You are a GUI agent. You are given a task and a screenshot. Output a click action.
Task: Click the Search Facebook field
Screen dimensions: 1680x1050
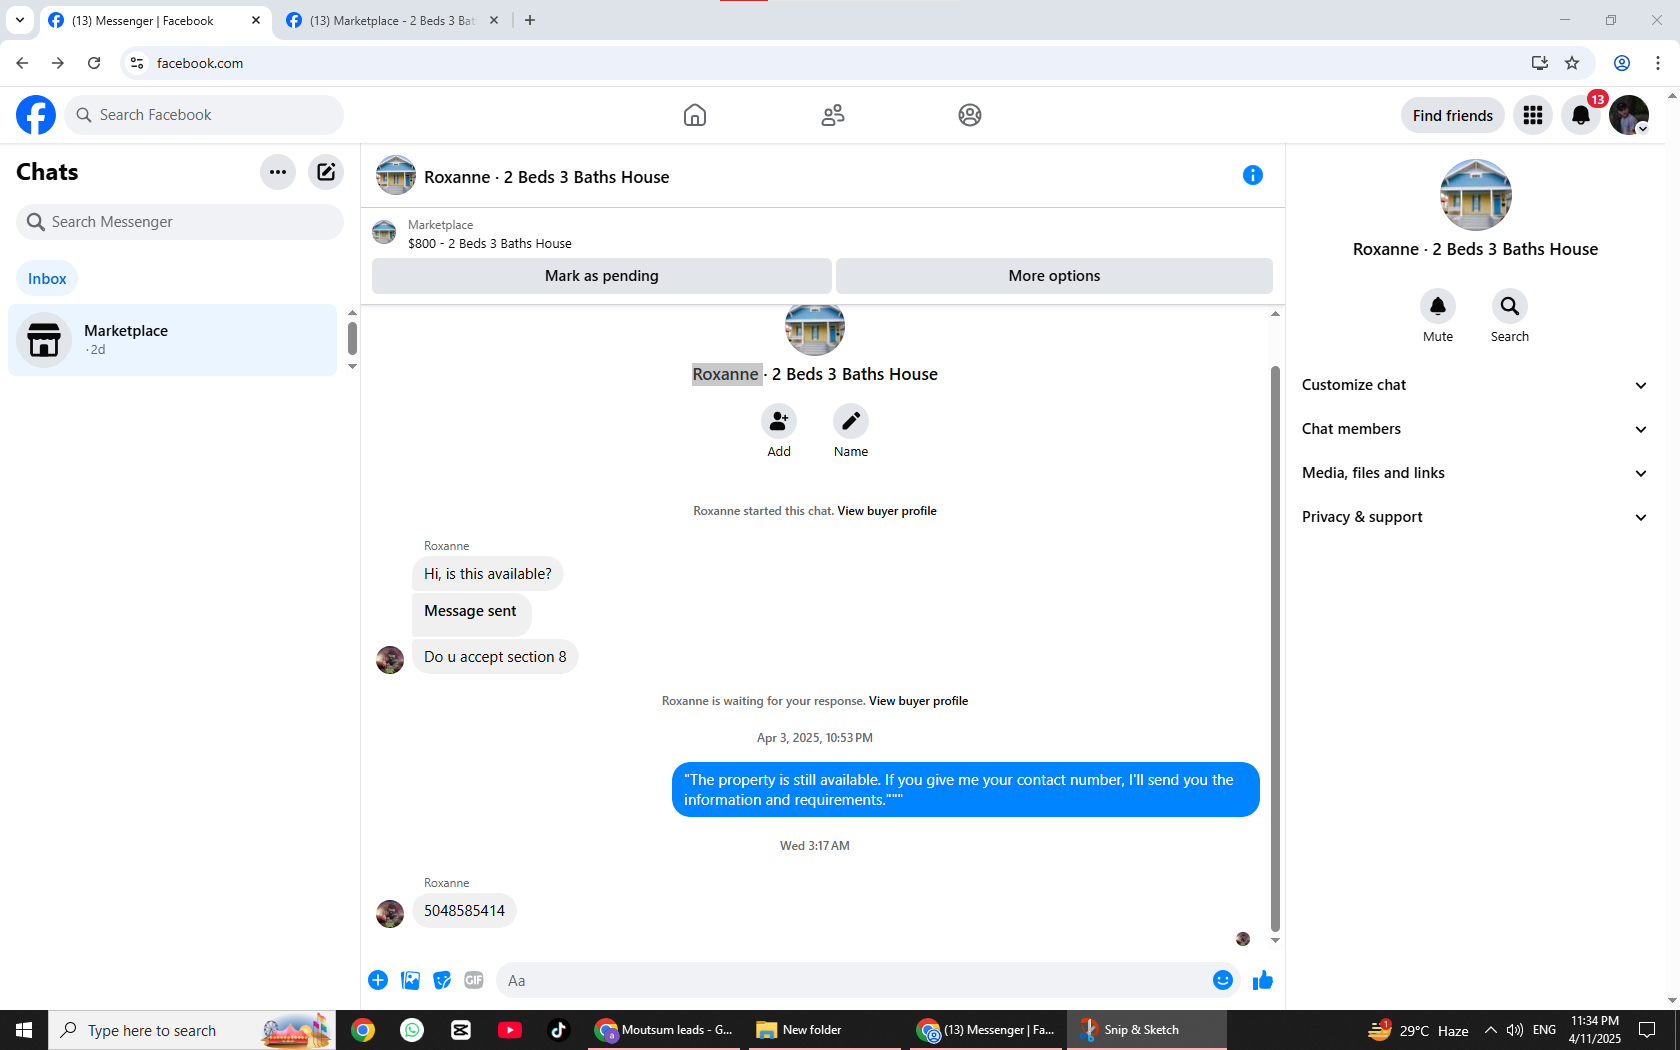tap(204, 115)
